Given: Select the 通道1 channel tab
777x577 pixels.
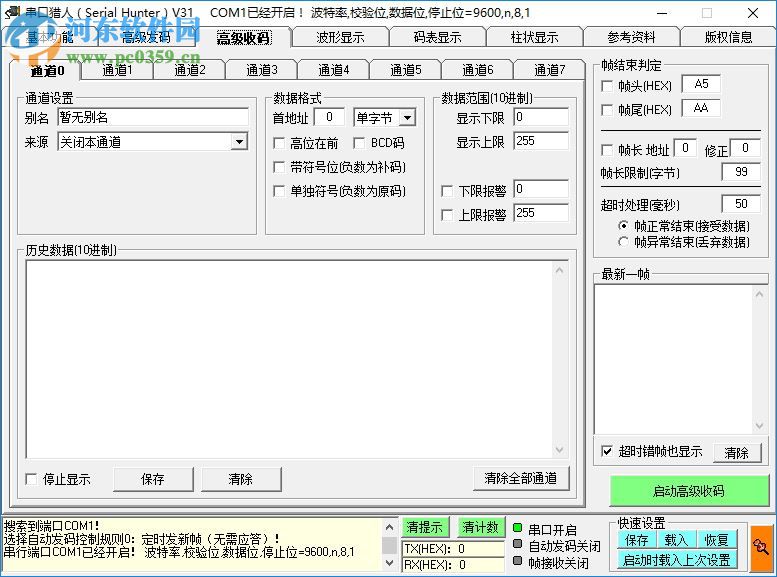Looking at the screenshot, I should [x=117, y=70].
